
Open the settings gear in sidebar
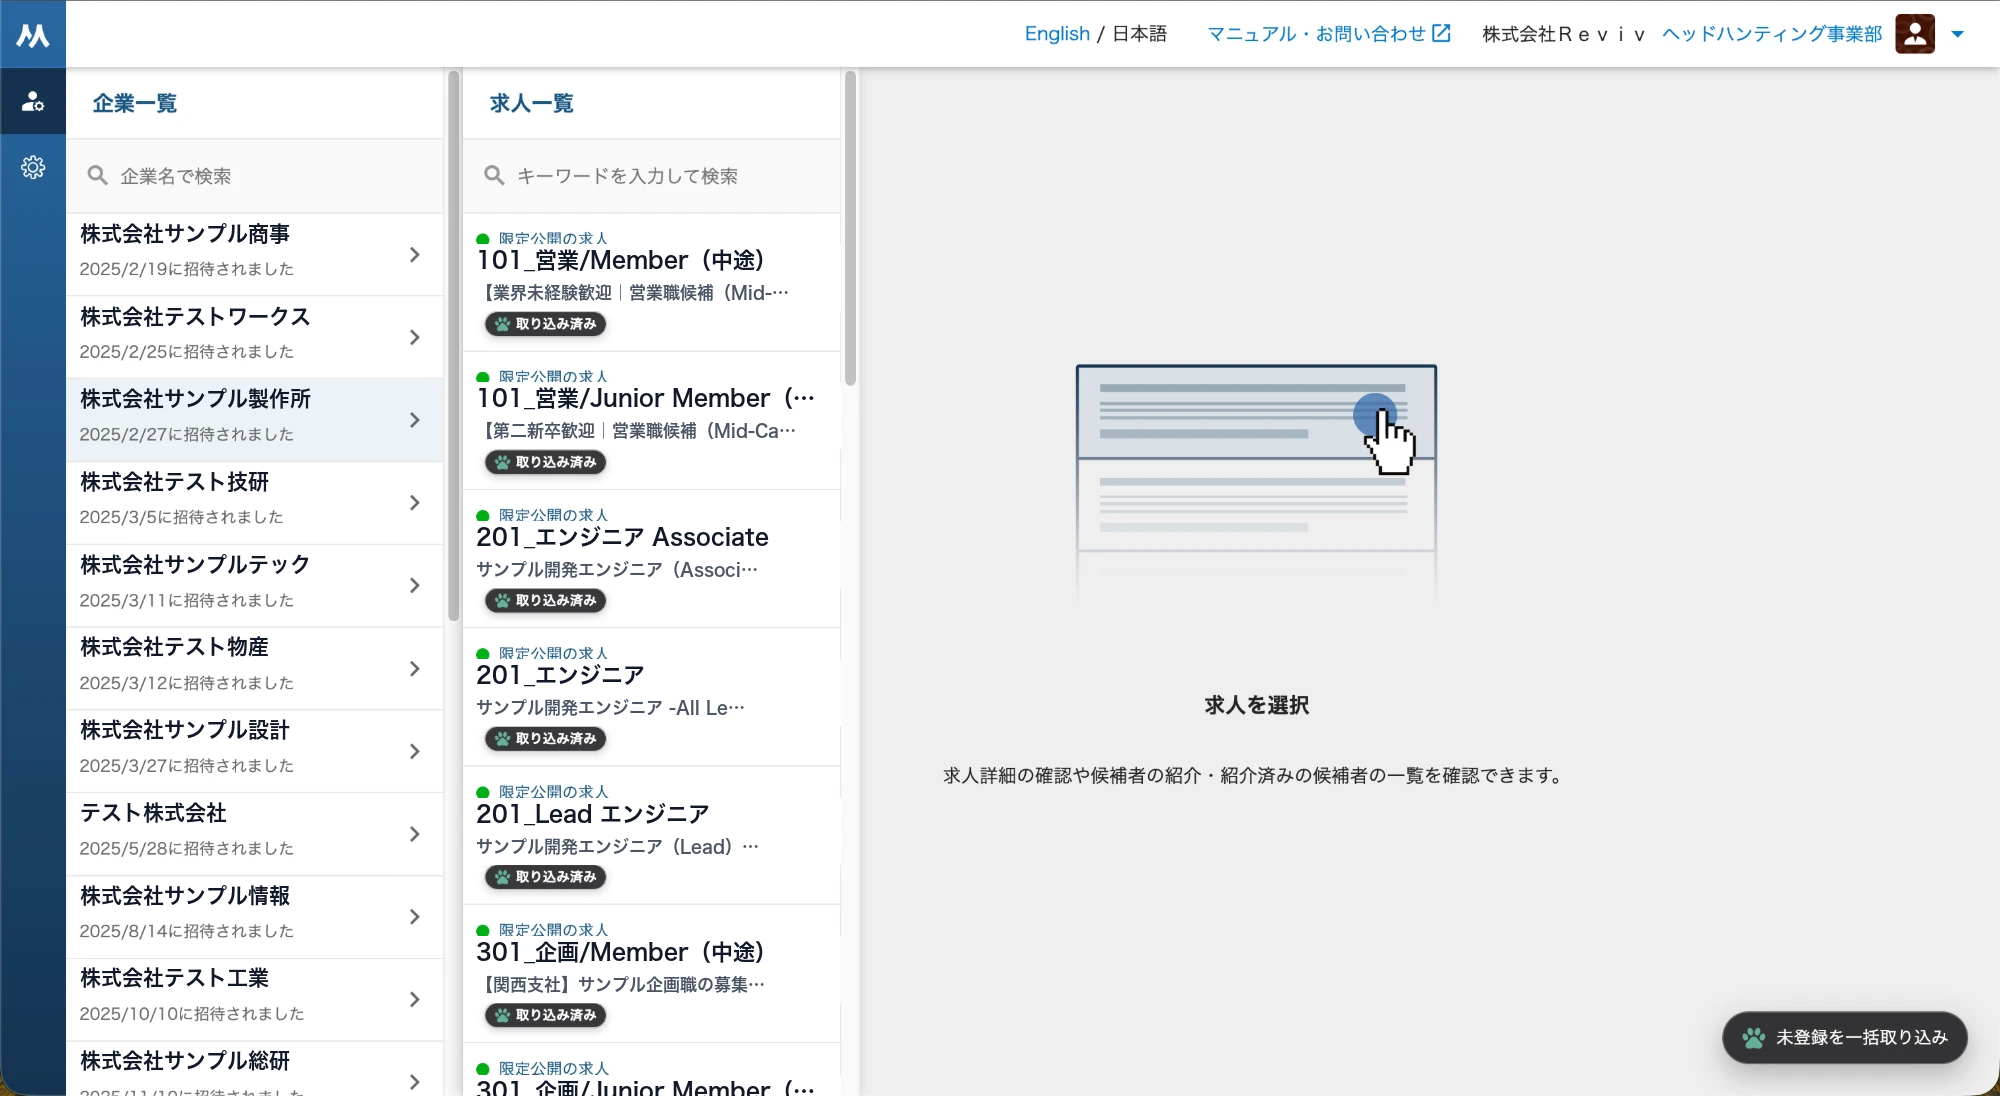coord(33,167)
